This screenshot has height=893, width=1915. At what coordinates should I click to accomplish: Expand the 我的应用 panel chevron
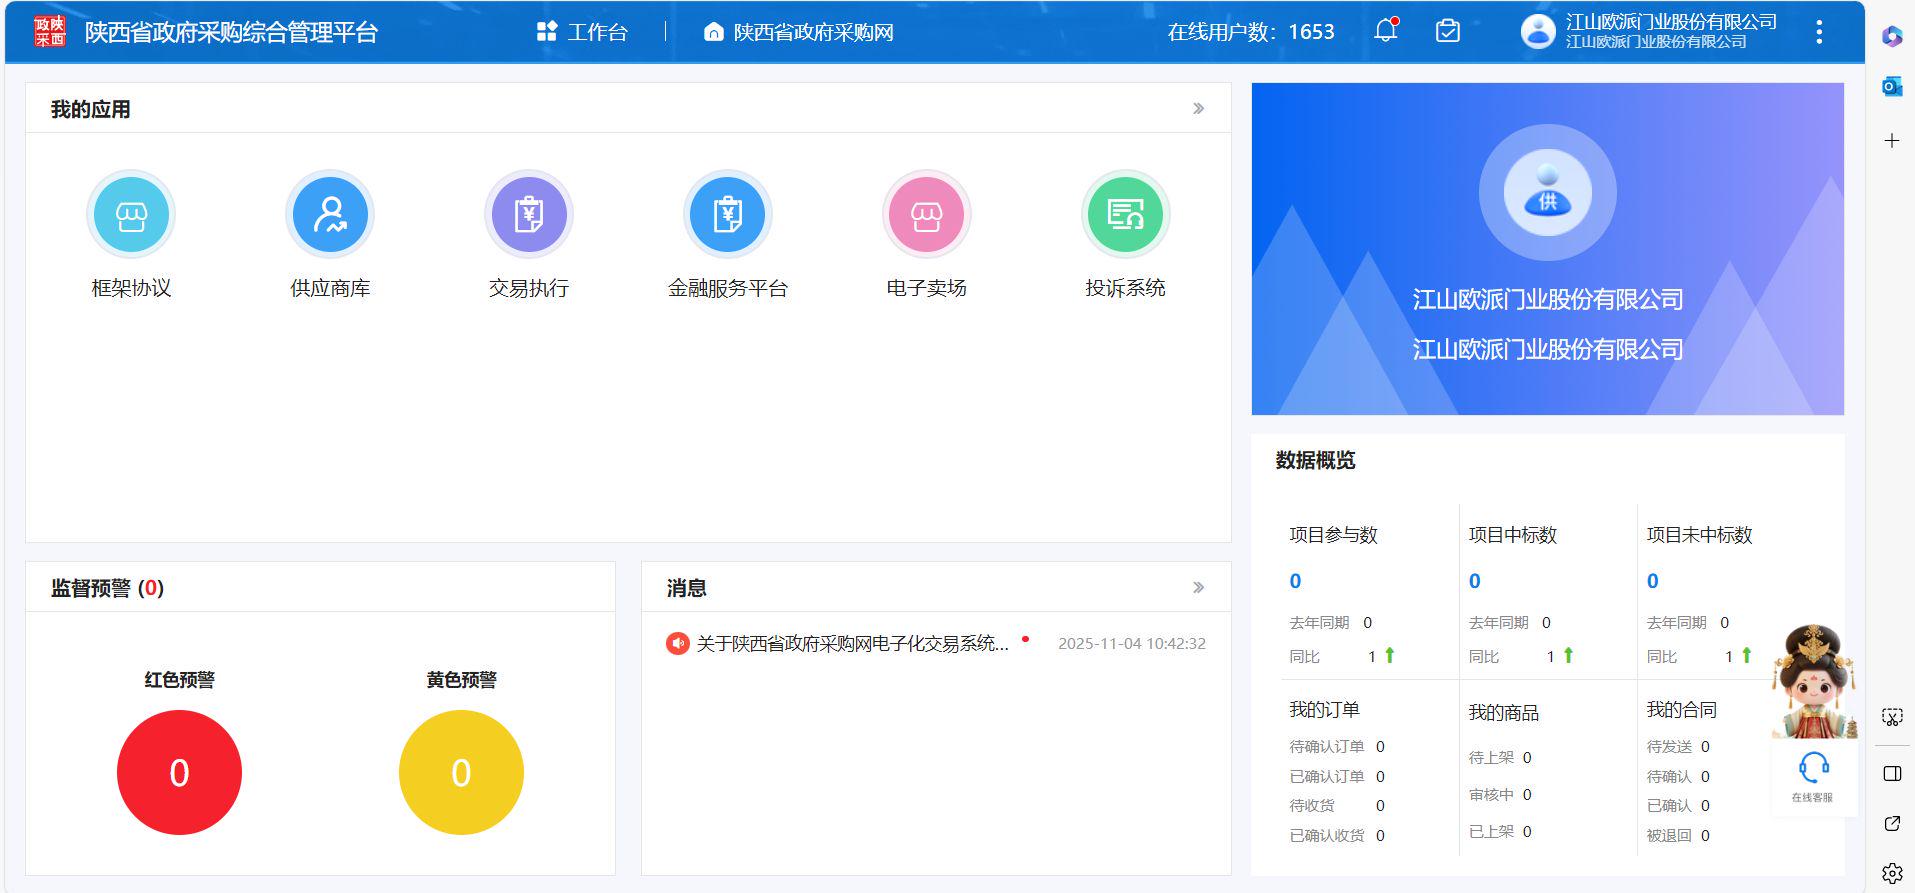1198,109
